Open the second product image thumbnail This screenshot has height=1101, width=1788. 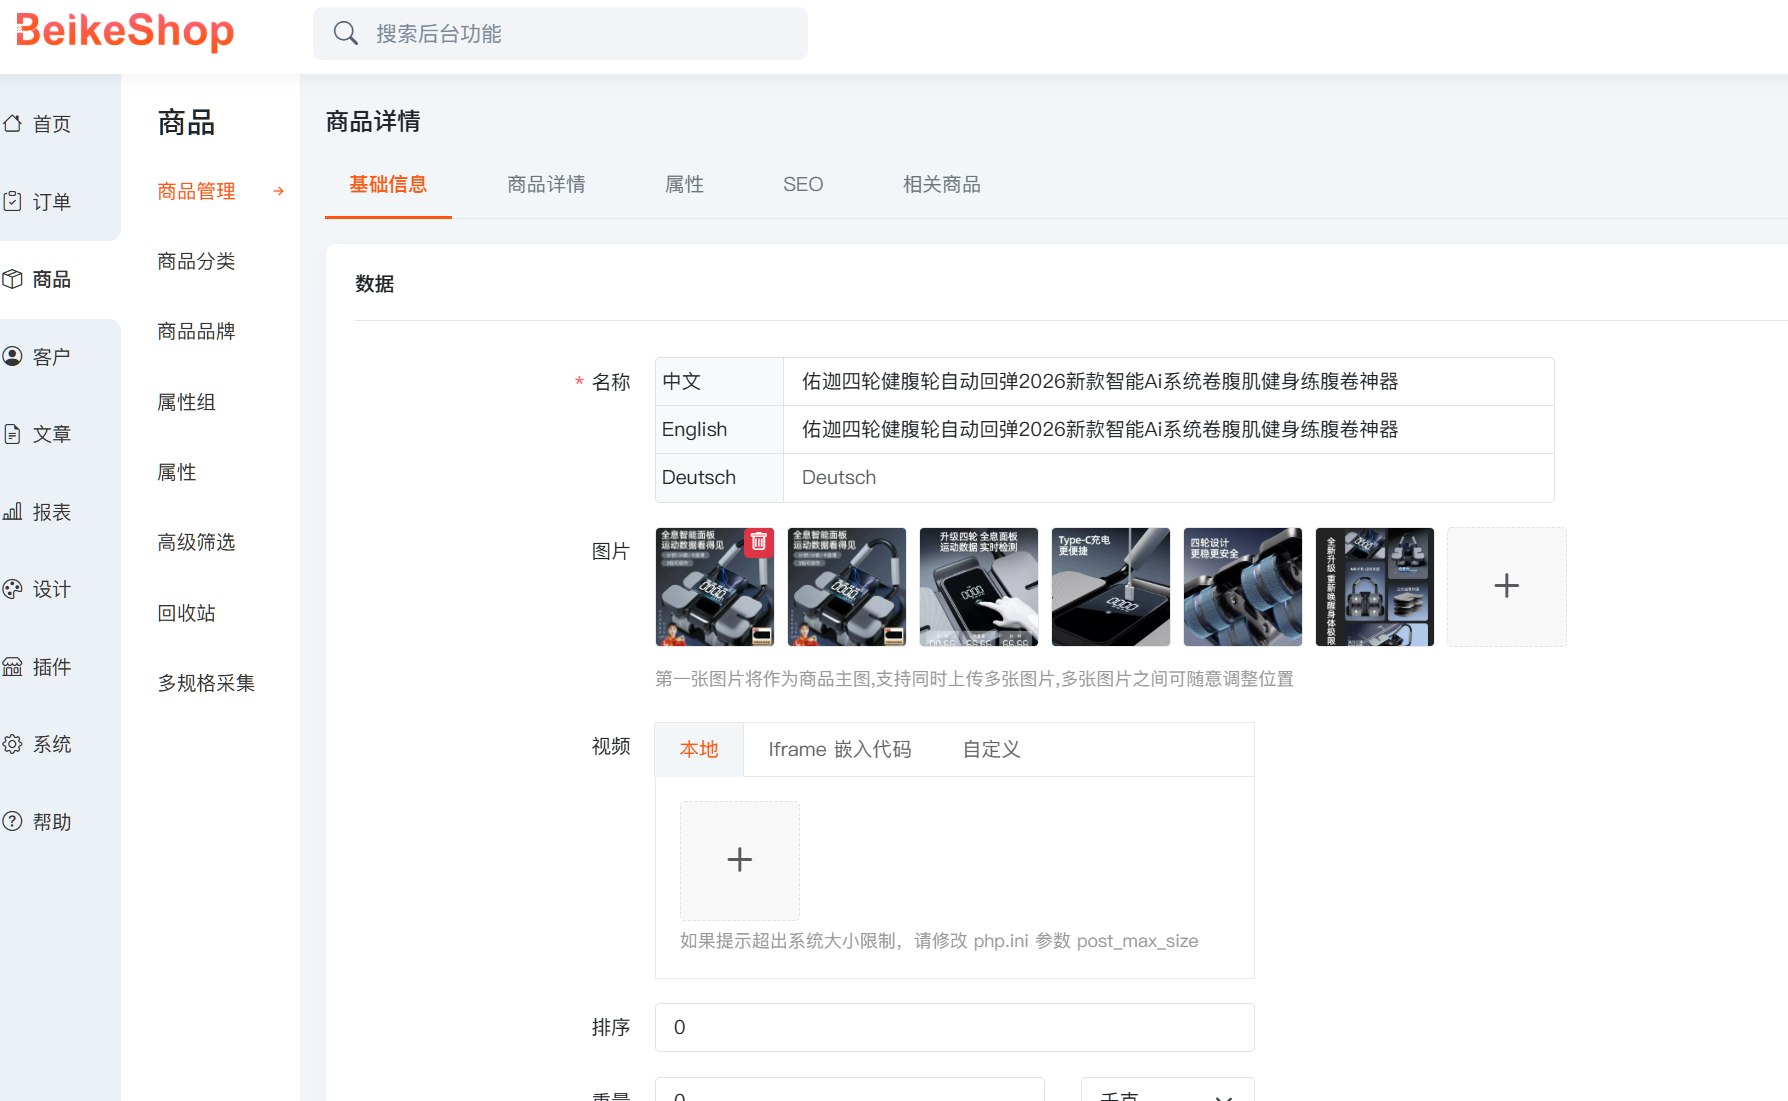[x=847, y=587]
